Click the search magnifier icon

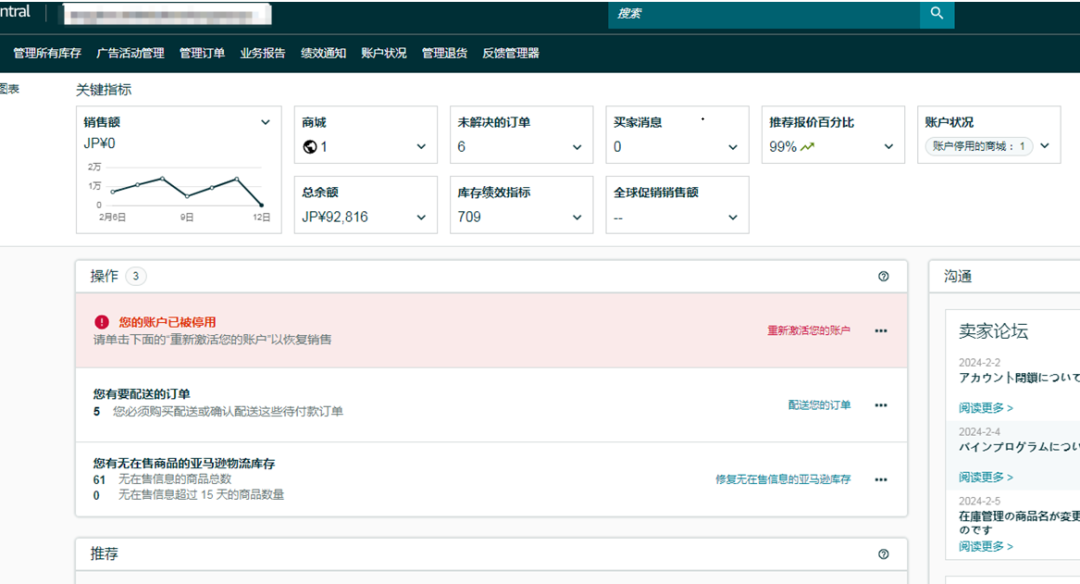(937, 13)
